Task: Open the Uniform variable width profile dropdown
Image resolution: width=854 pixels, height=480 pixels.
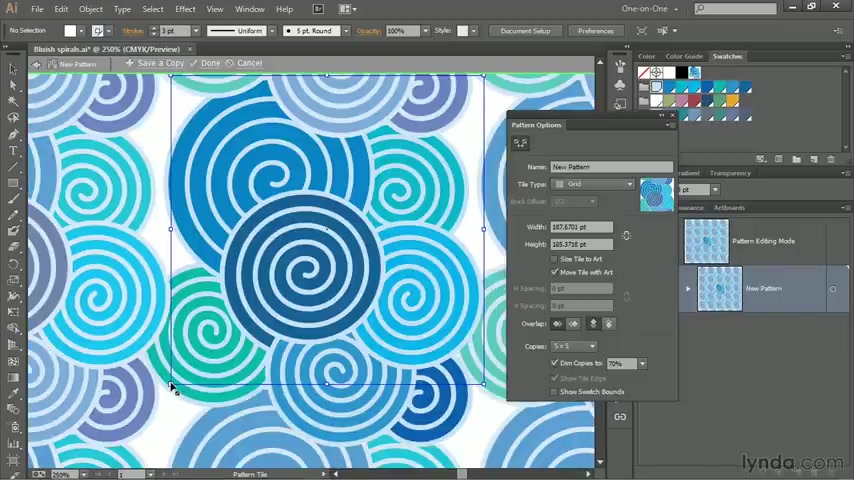Action: tap(272, 31)
